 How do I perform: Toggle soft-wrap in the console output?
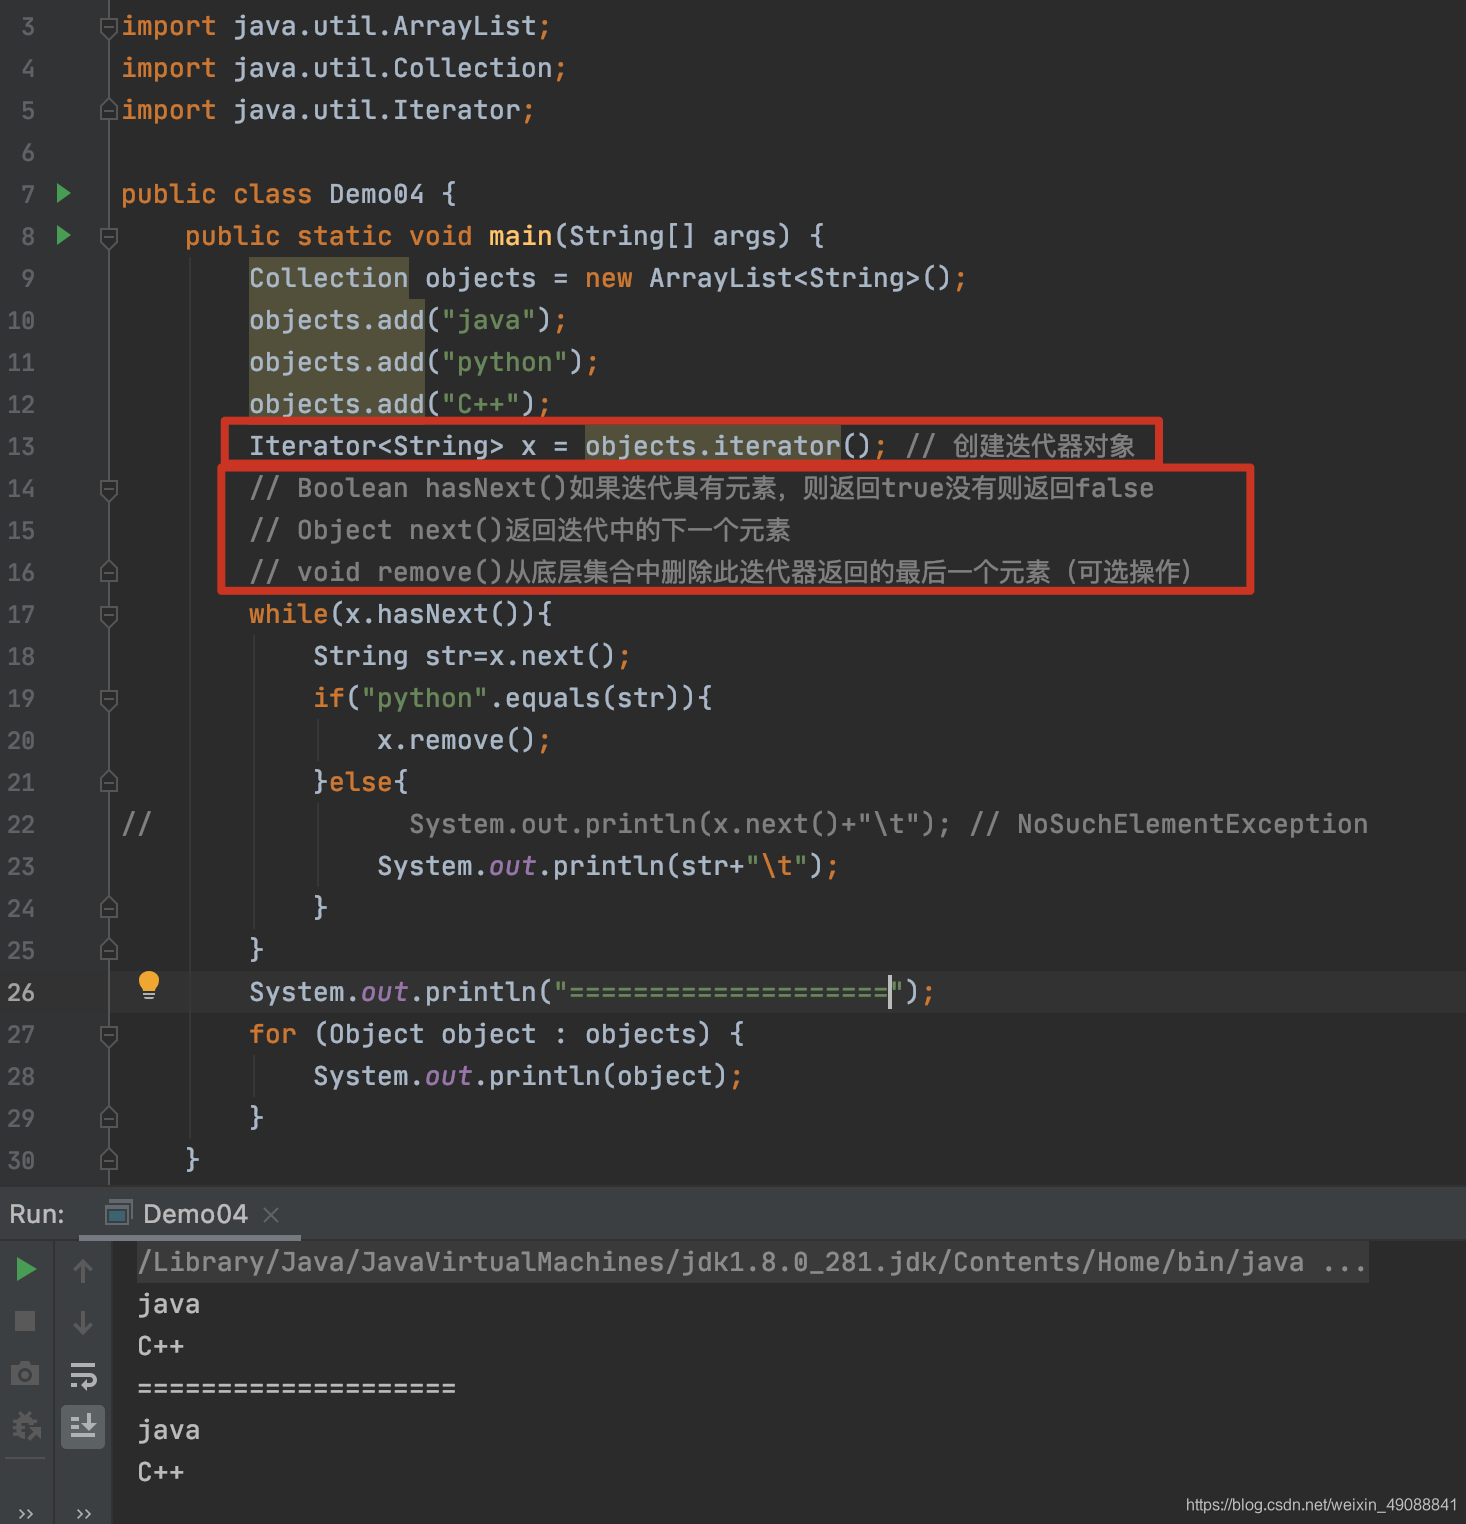click(x=83, y=1375)
